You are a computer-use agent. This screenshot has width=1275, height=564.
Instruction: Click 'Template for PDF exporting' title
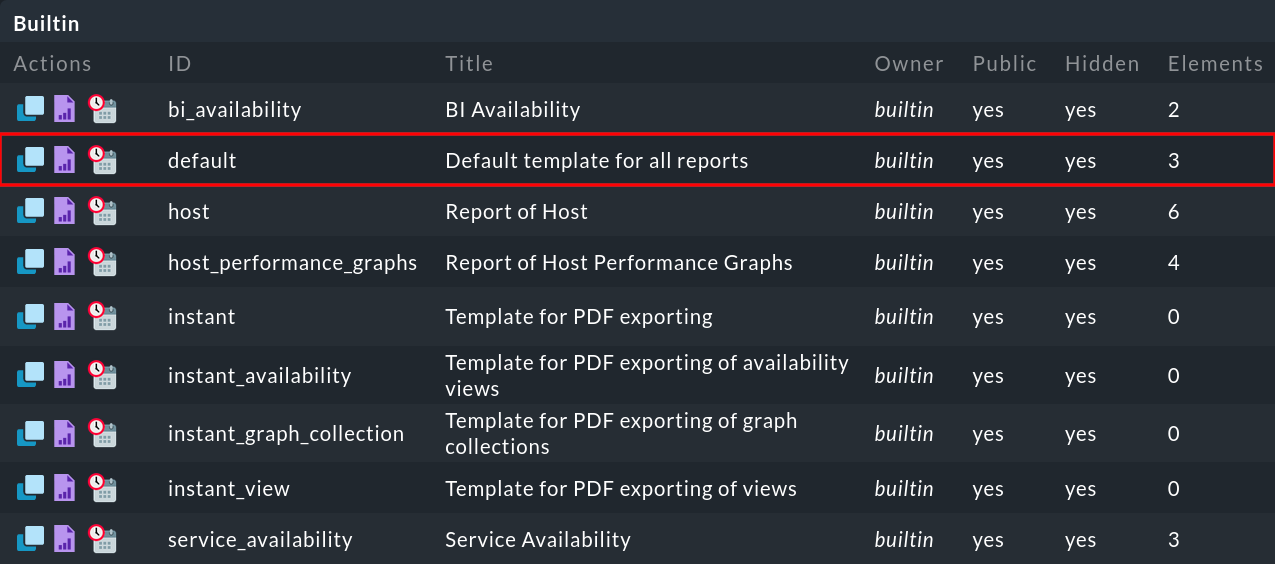(579, 317)
